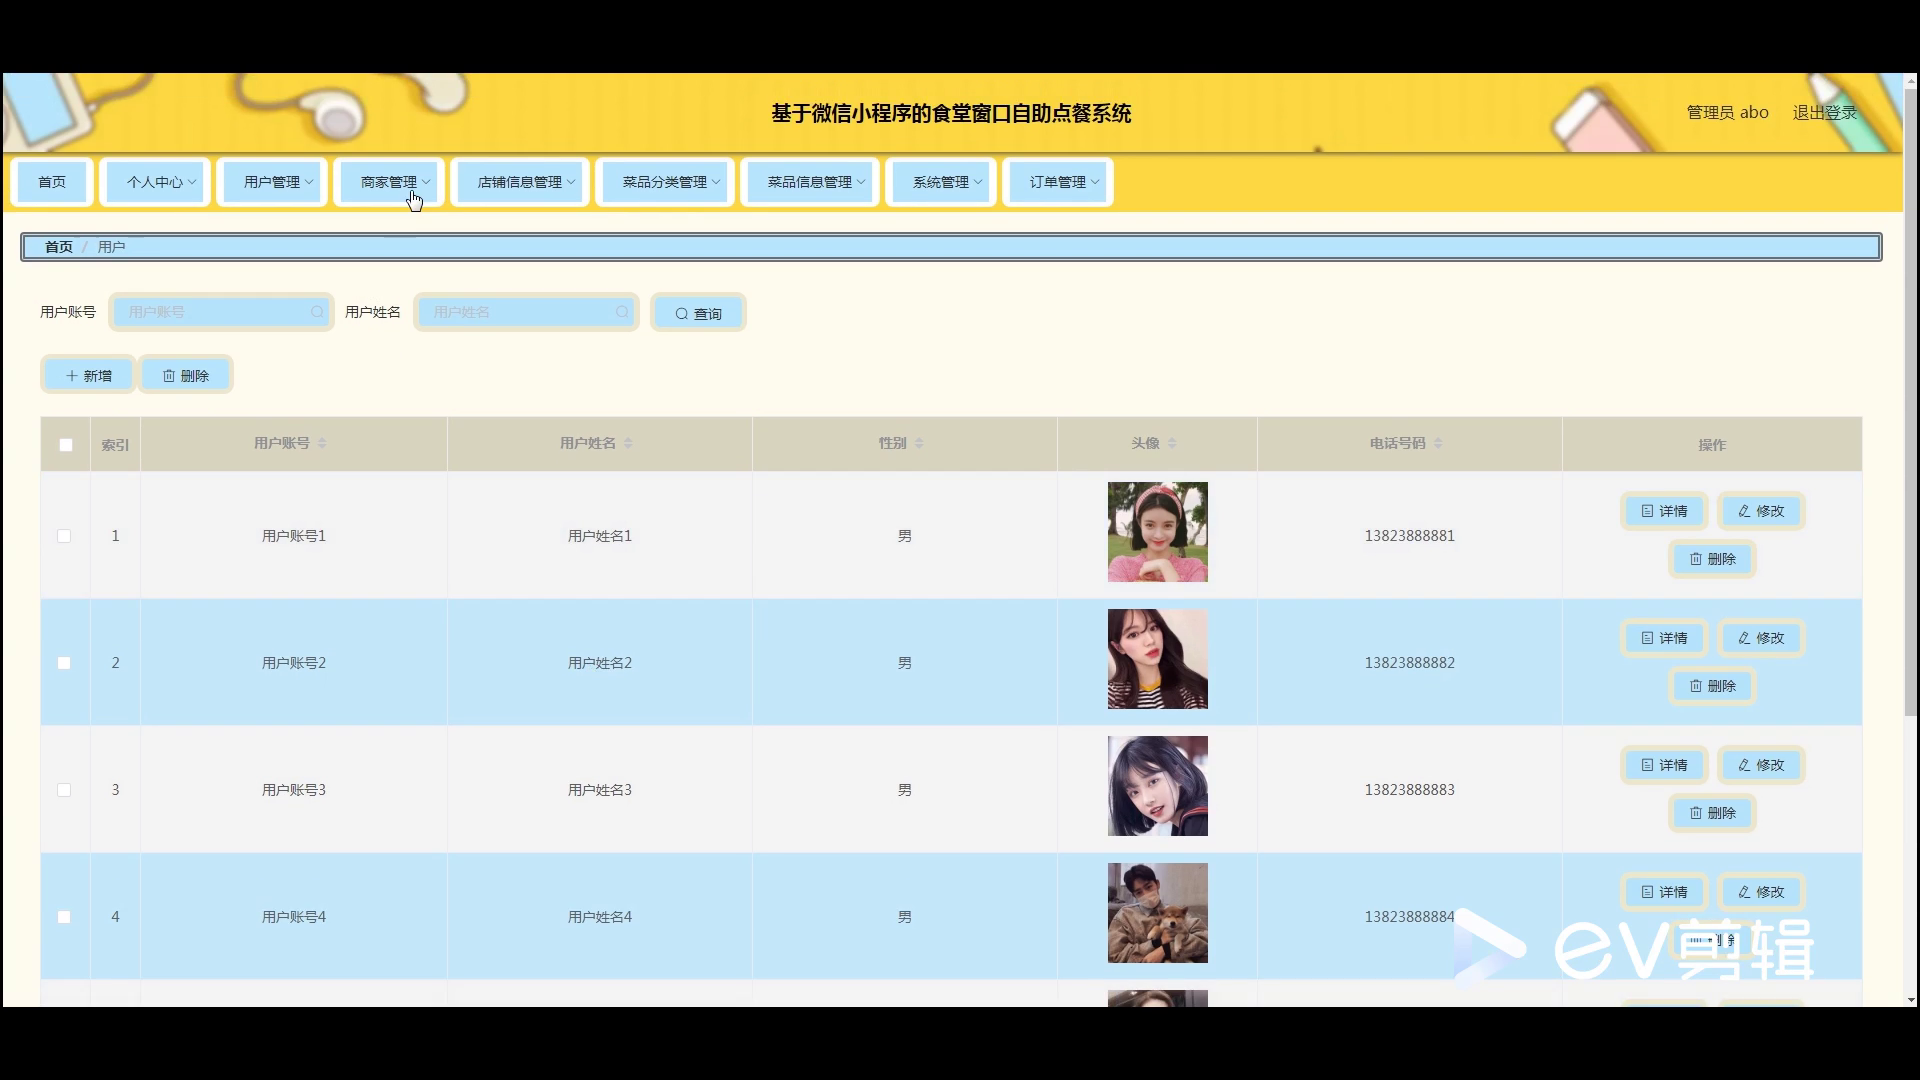Click the 新增 button
This screenshot has width=1920, height=1080.
(x=88, y=375)
